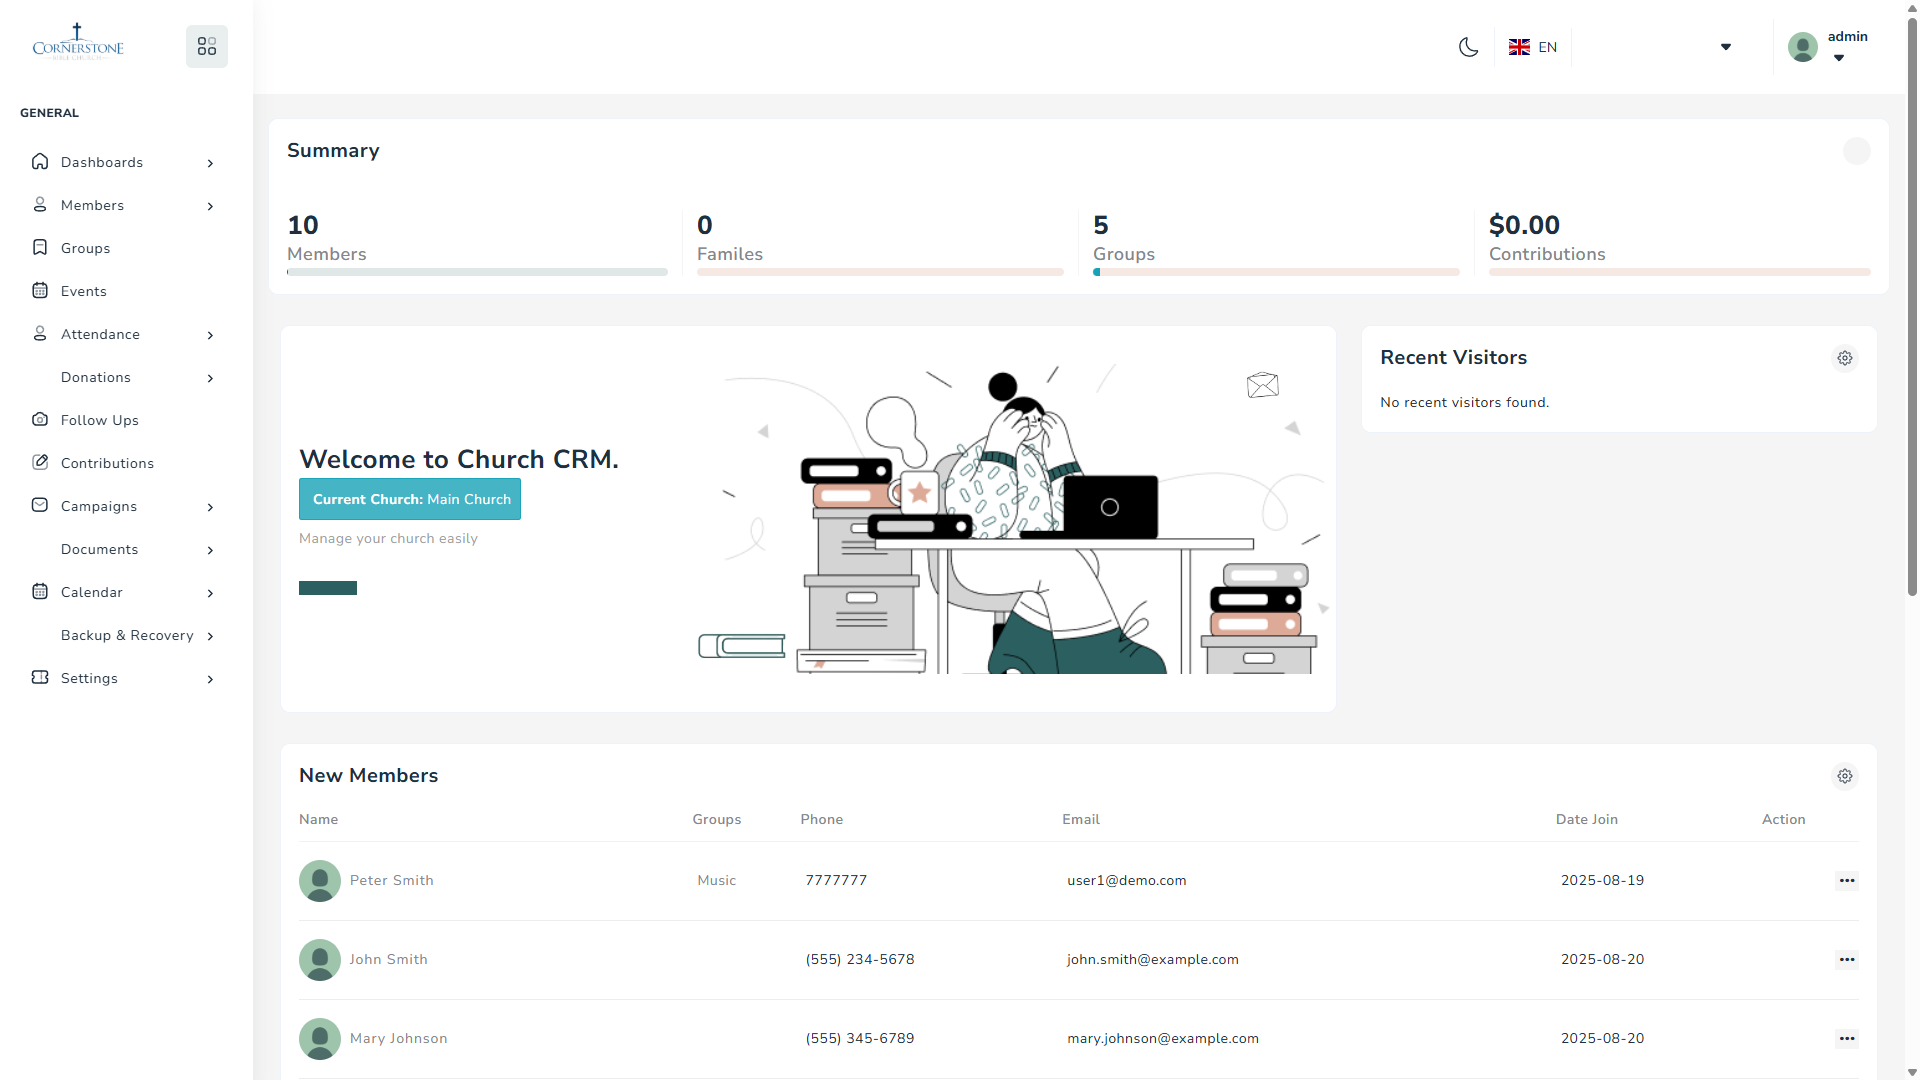The height and width of the screenshot is (1080, 1920).
Task: Open New Members gear settings
Action: click(x=1845, y=776)
